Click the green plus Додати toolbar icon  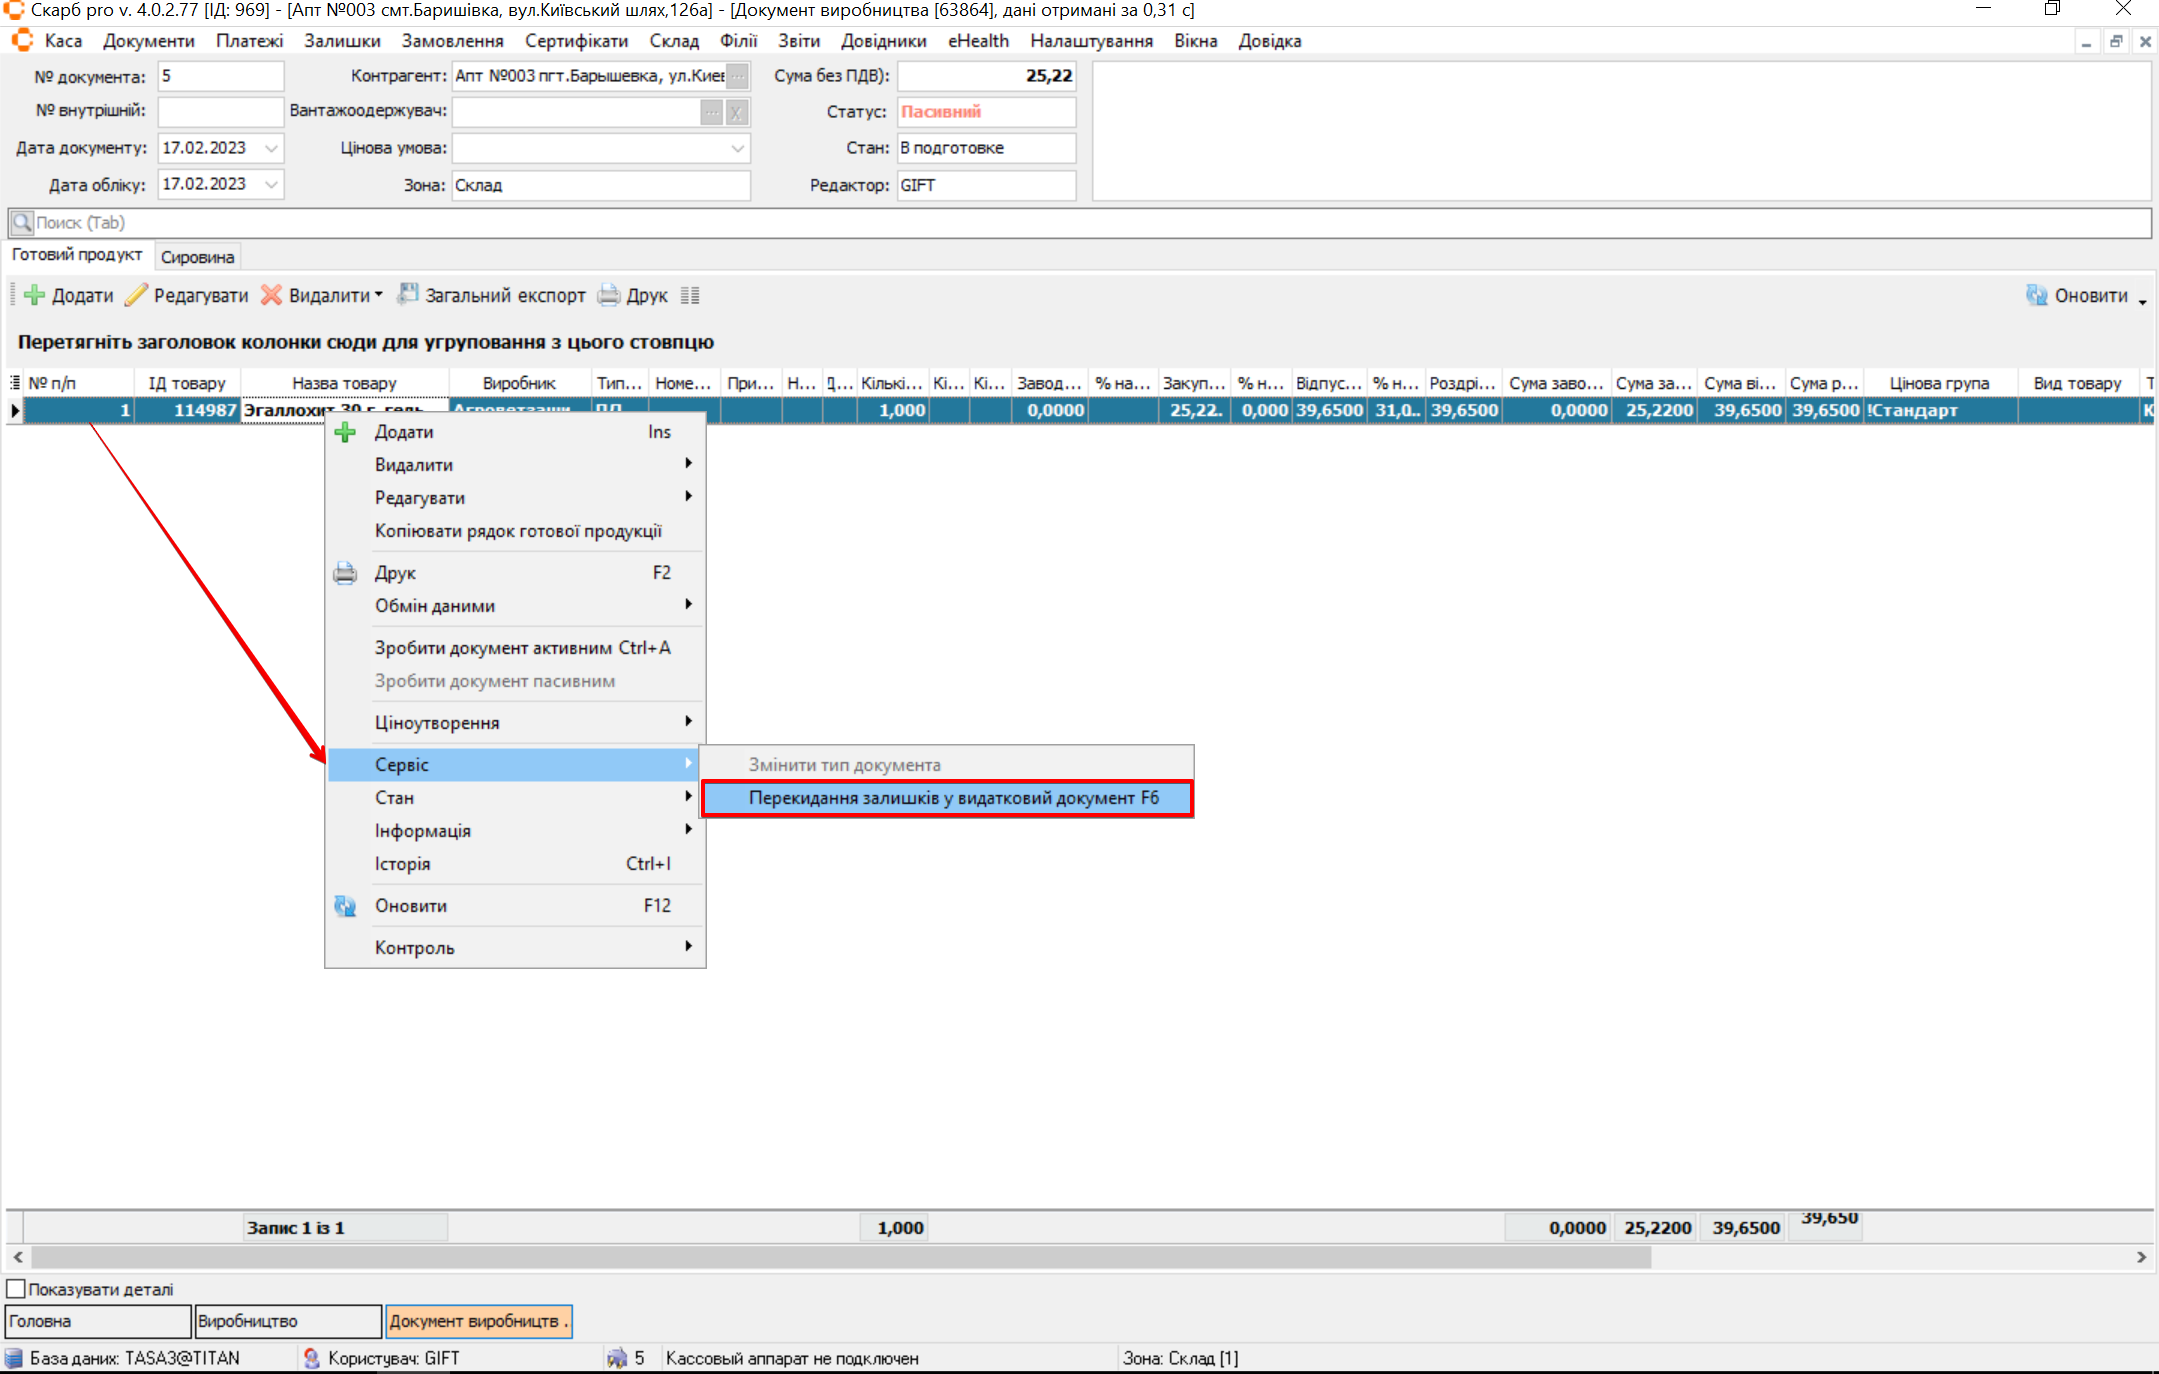[34, 295]
